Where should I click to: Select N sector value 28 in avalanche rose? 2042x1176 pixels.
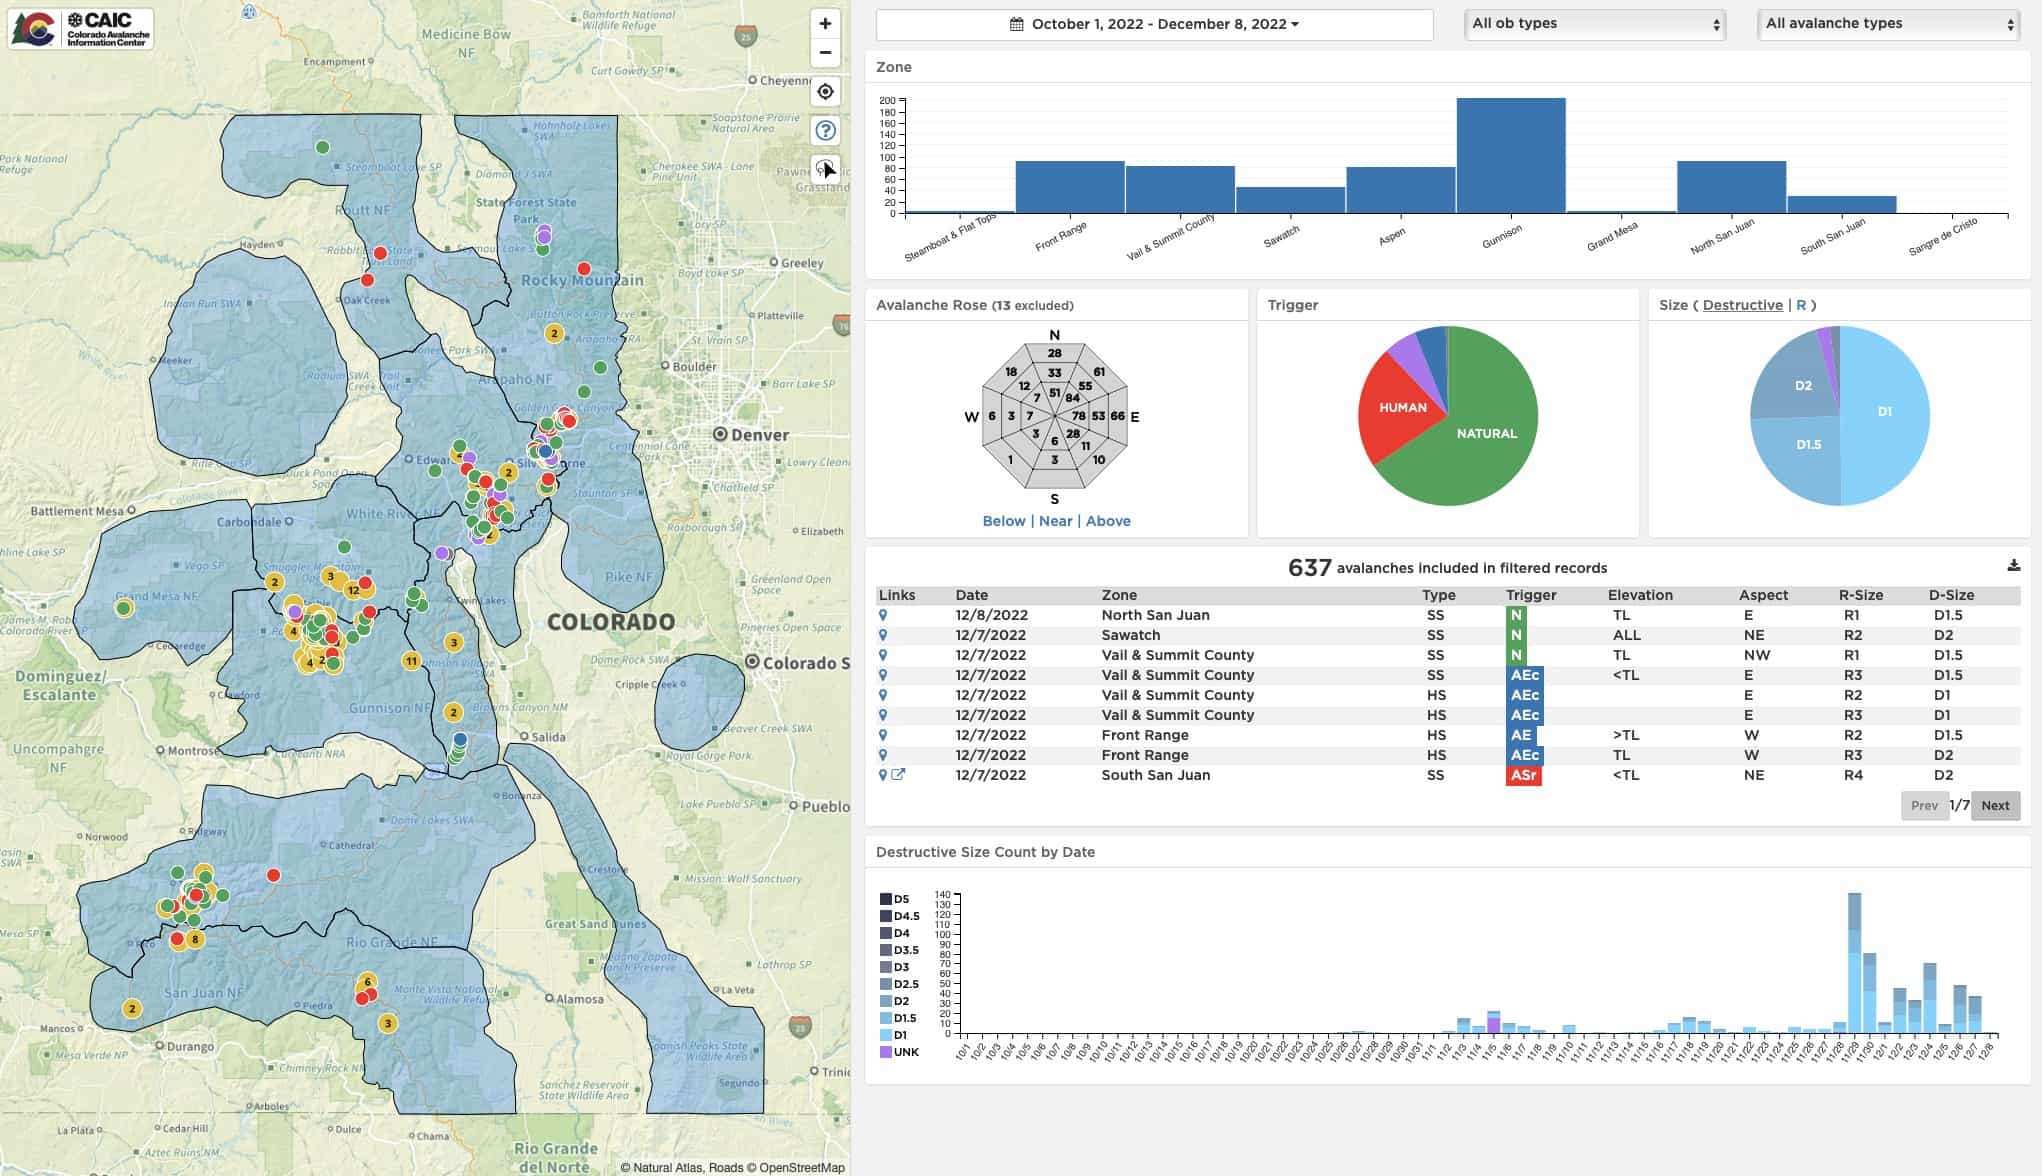[x=1054, y=353]
